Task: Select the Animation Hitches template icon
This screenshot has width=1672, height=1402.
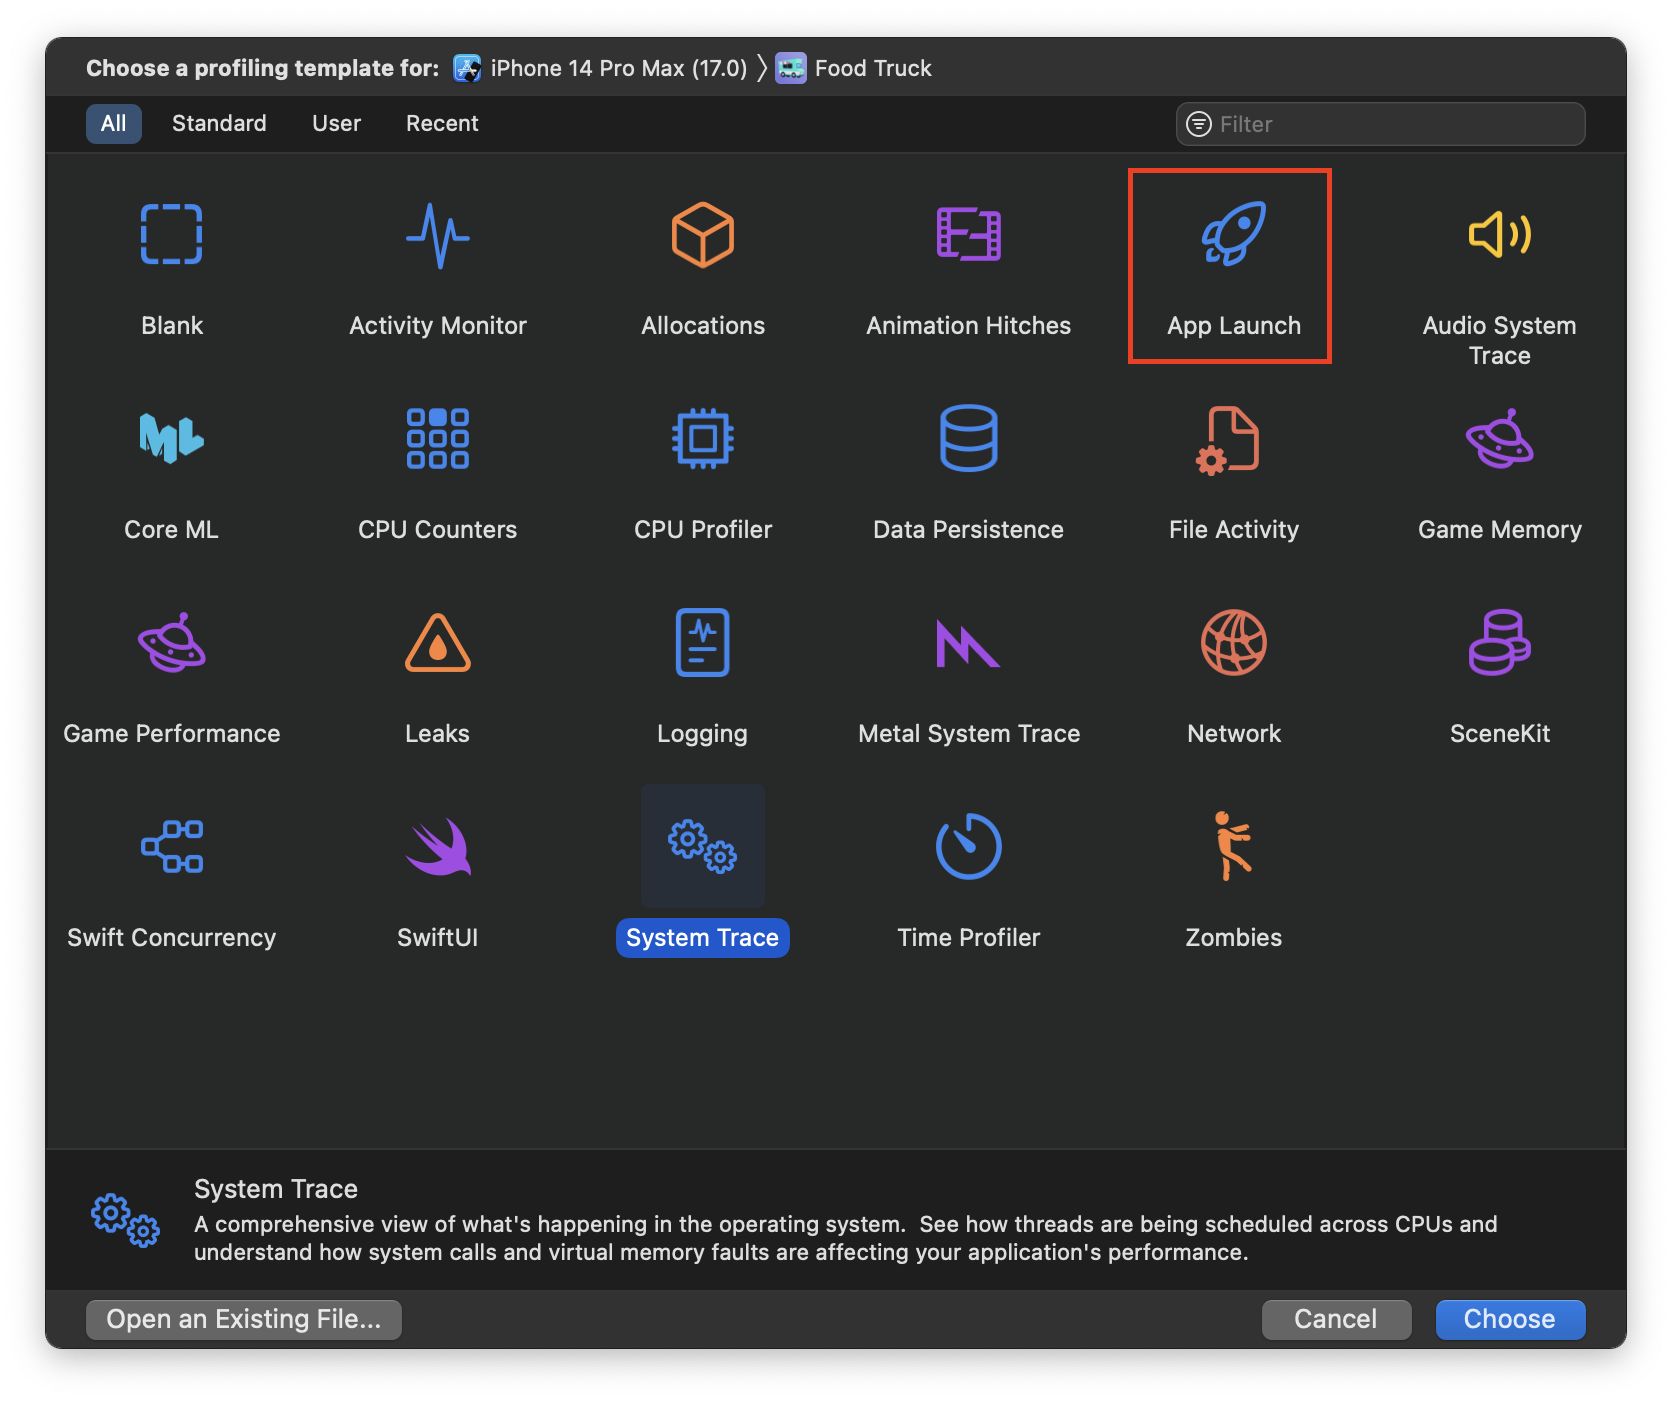Action: click(968, 234)
